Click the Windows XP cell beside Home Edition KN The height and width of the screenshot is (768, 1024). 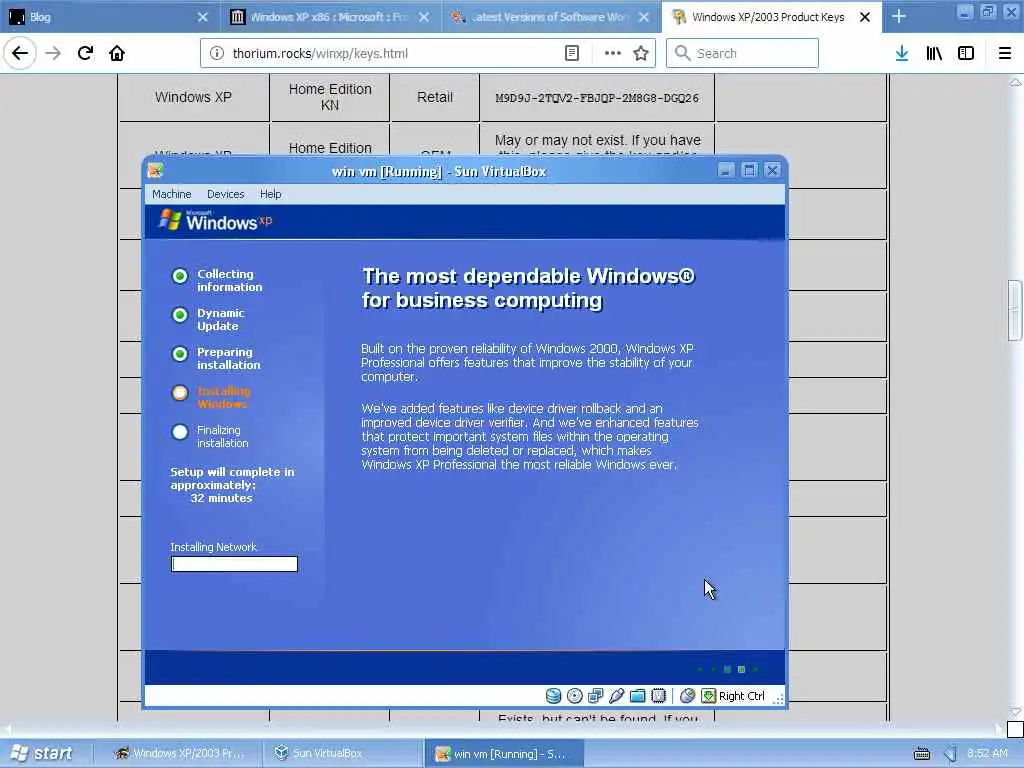click(x=193, y=97)
